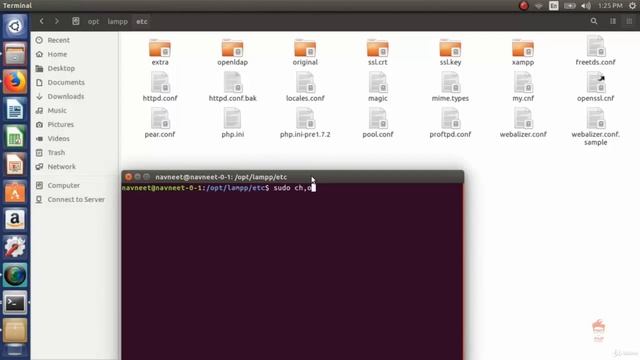Open search in the file manager
The image size is (640, 360).
click(594, 21)
